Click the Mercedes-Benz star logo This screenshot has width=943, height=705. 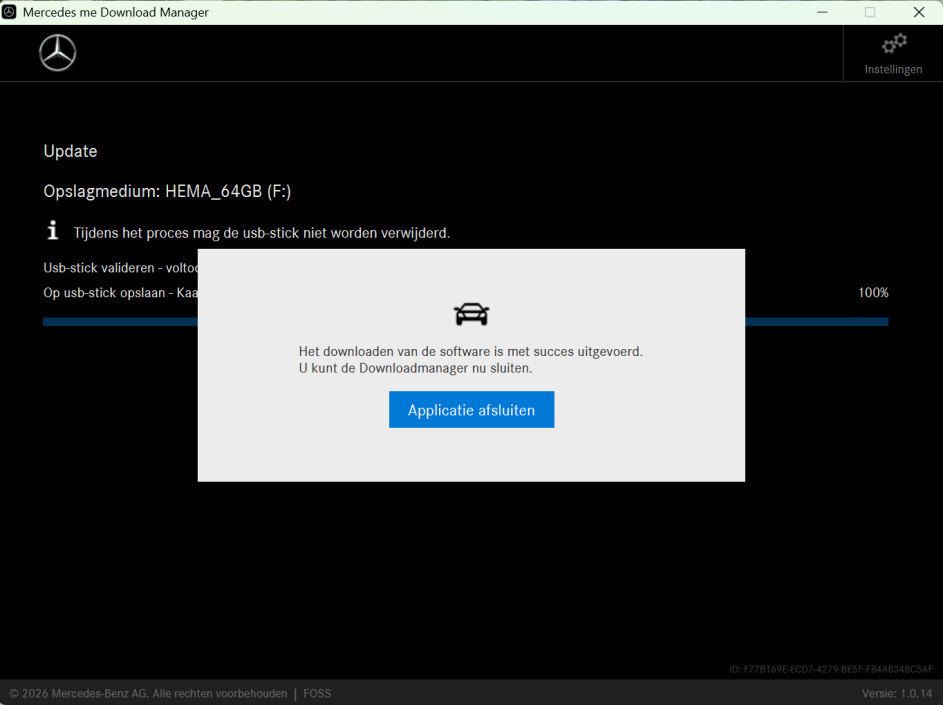pyautogui.click(x=58, y=53)
